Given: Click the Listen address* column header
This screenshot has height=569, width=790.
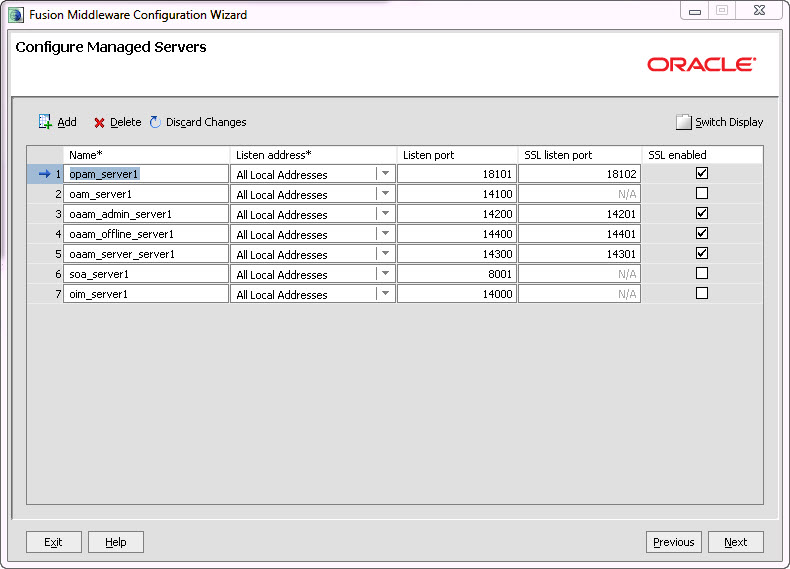Looking at the screenshot, I should [313, 155].
